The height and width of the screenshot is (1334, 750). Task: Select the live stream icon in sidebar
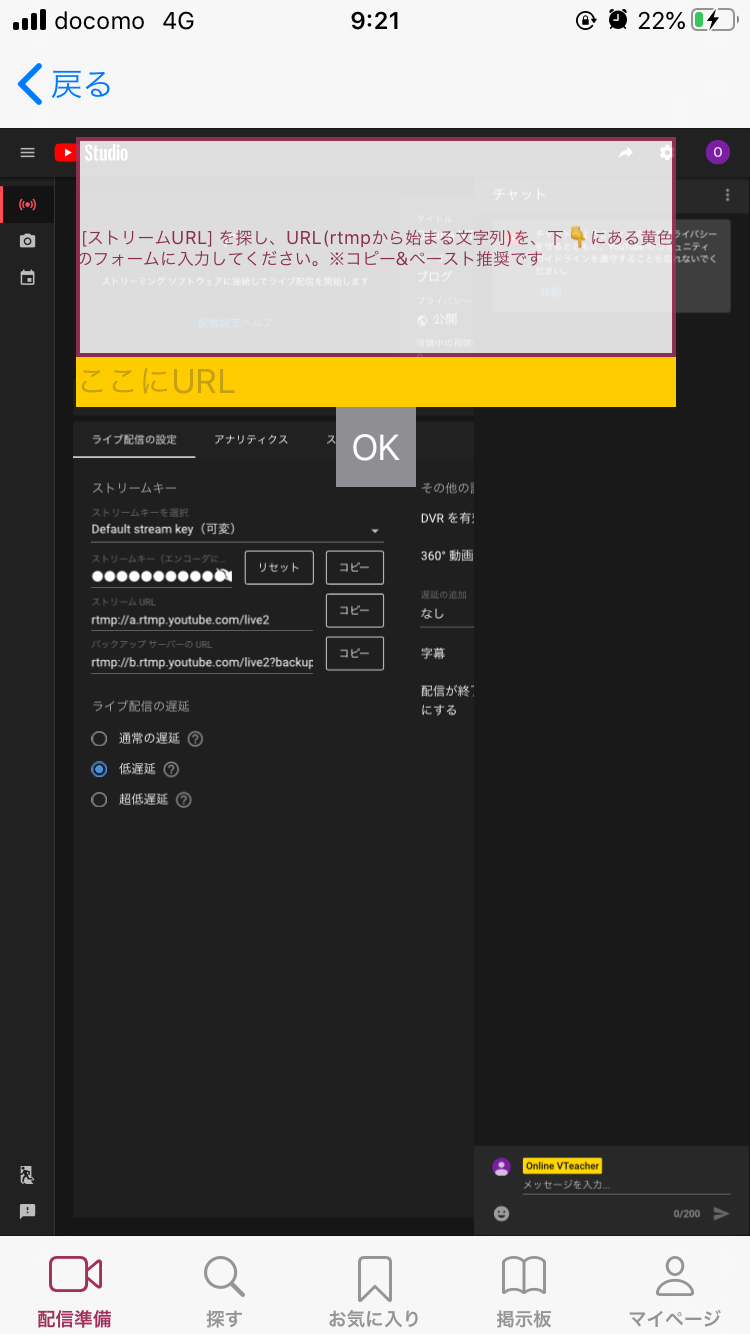pos(28,205)
